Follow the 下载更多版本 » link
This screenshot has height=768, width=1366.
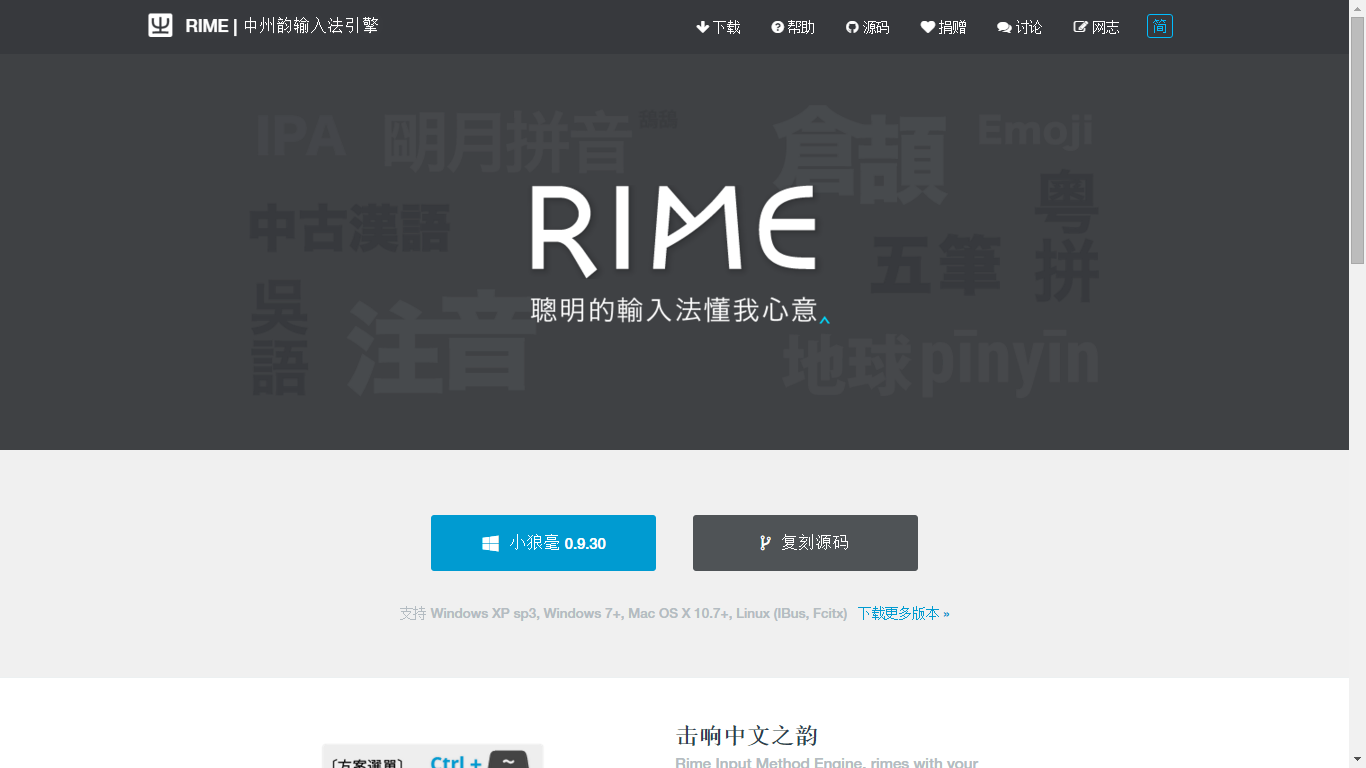click(903, 613)
